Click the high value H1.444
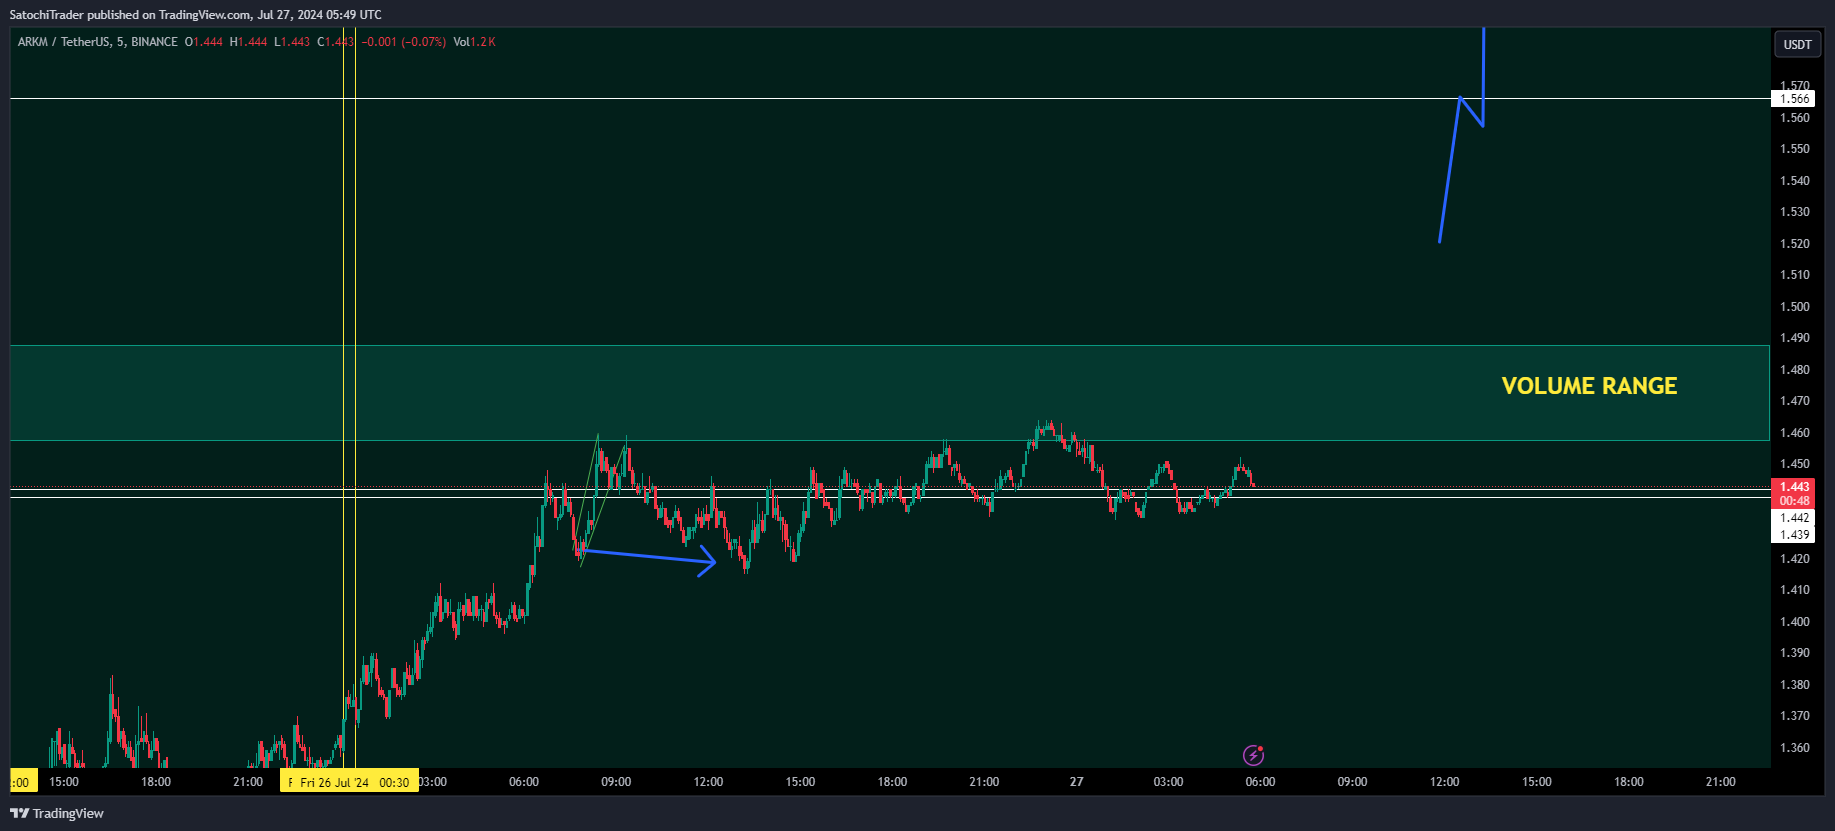The width and height of the screenshot is (1835, 831). pos(248,42)
